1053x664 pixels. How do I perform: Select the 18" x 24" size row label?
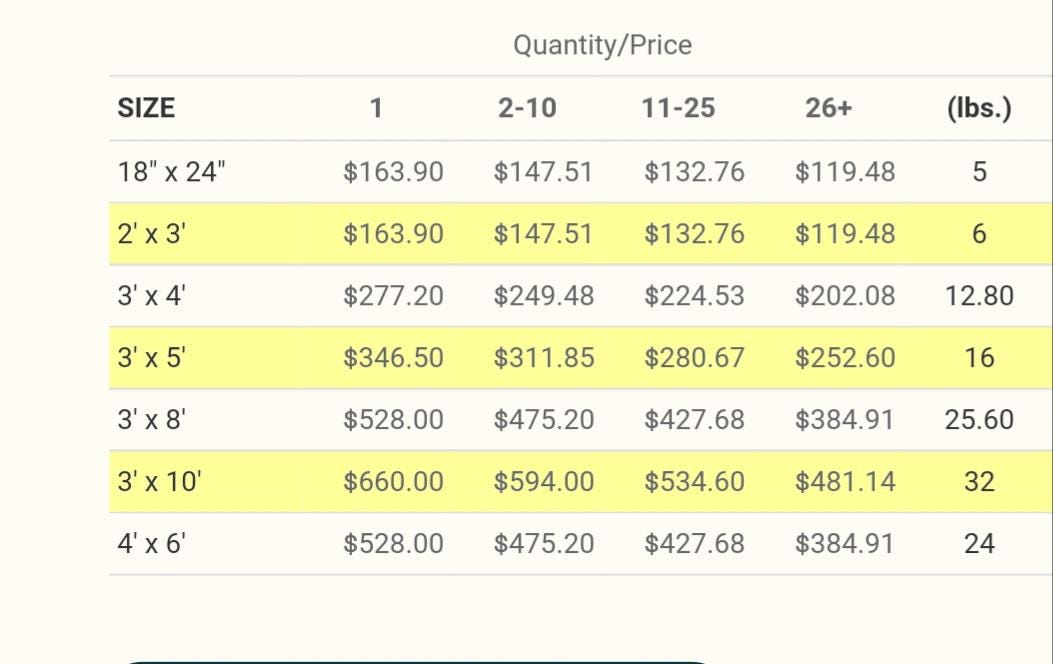tap(172, 172)
